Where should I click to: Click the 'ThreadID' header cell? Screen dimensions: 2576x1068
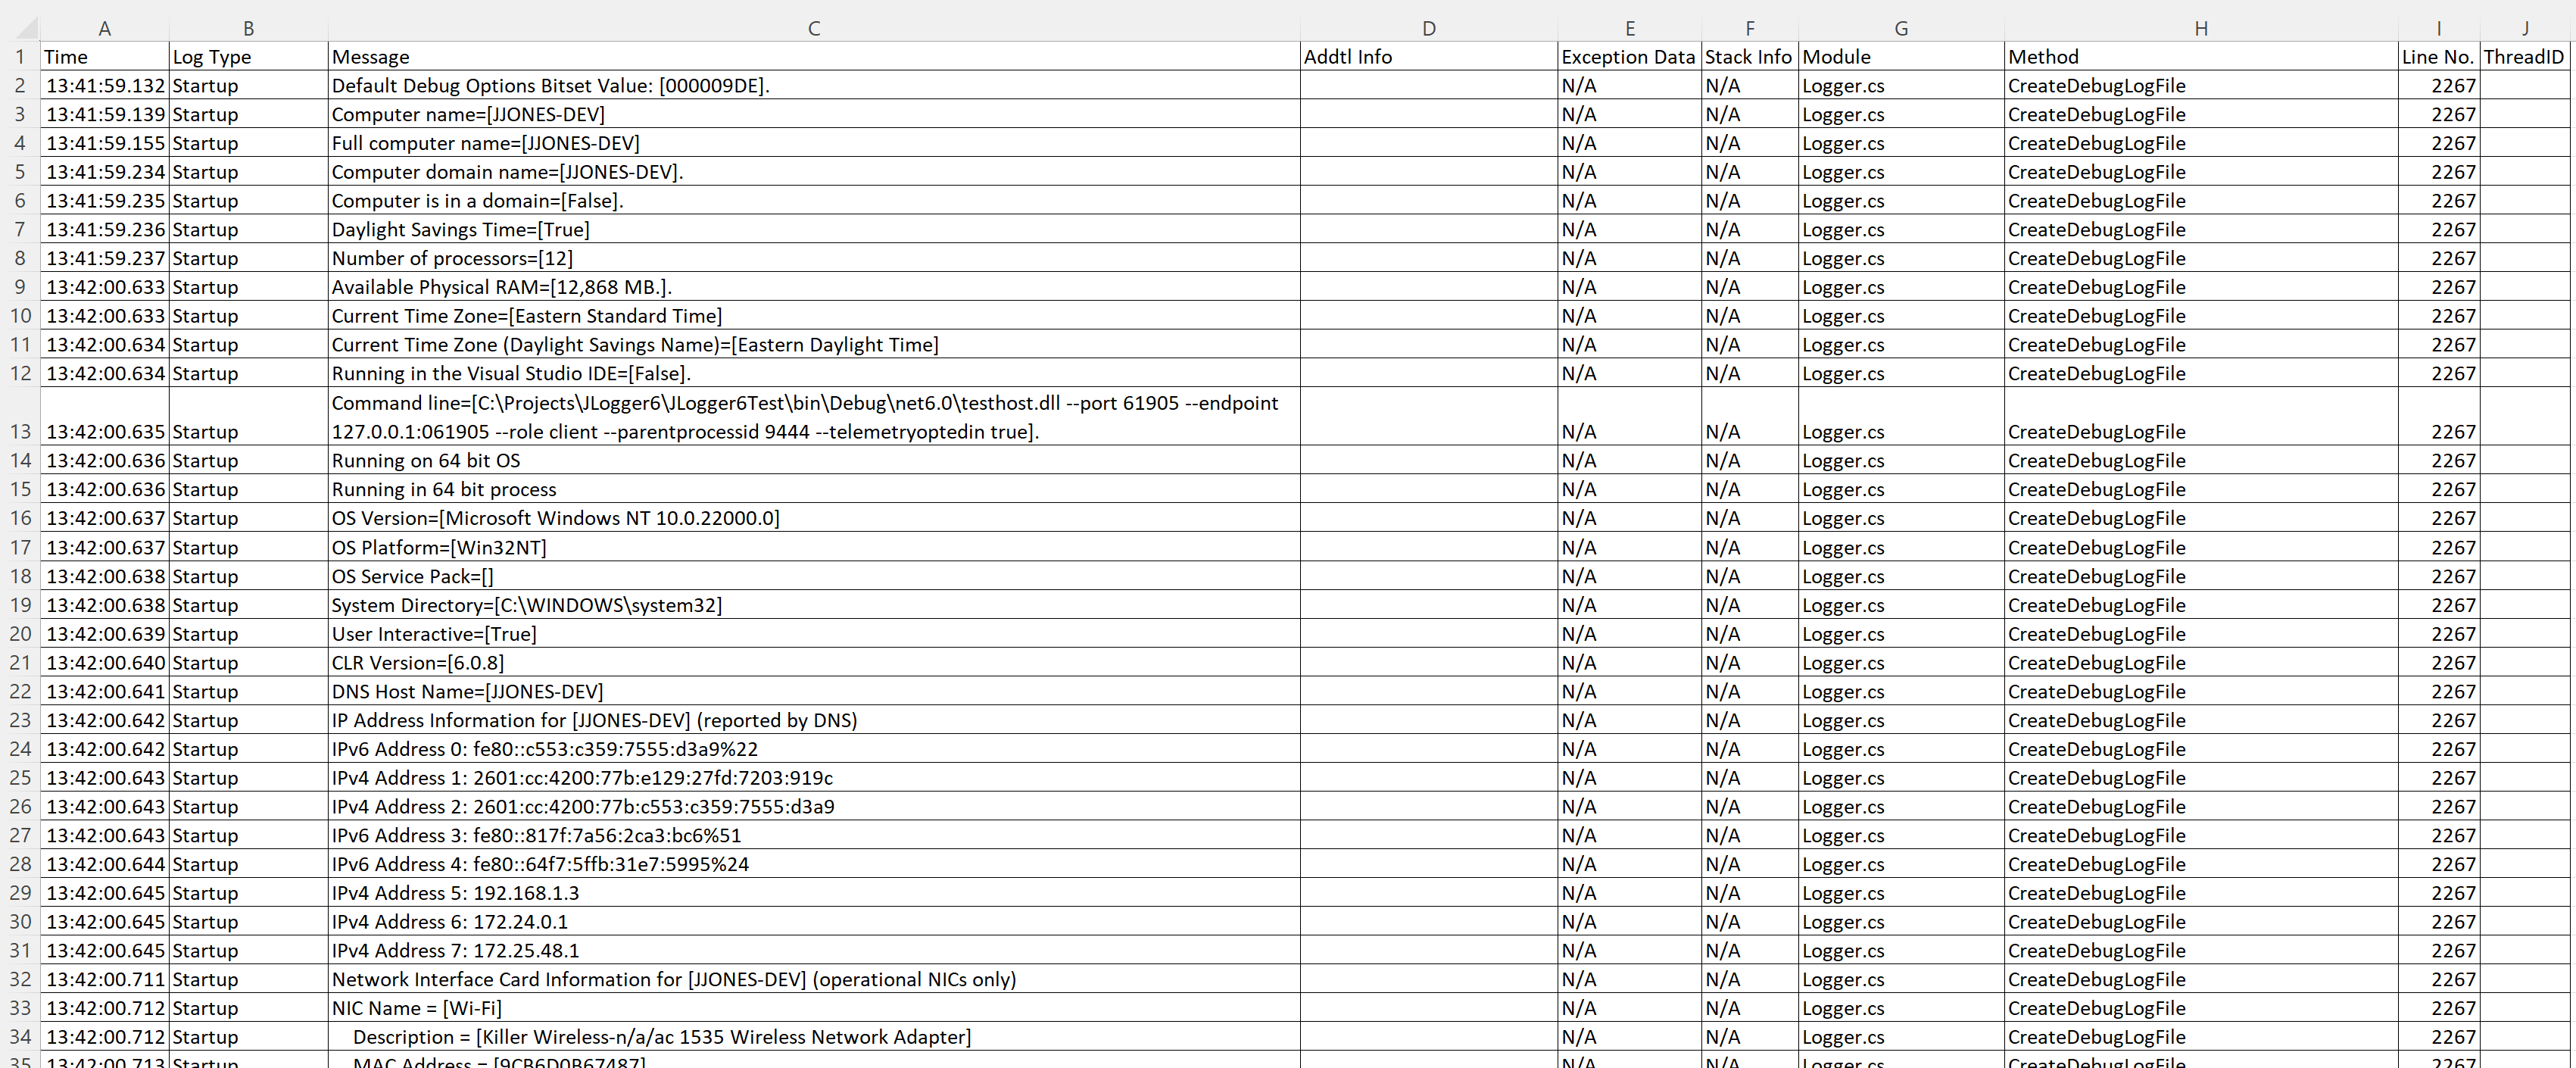[2525, 56]
